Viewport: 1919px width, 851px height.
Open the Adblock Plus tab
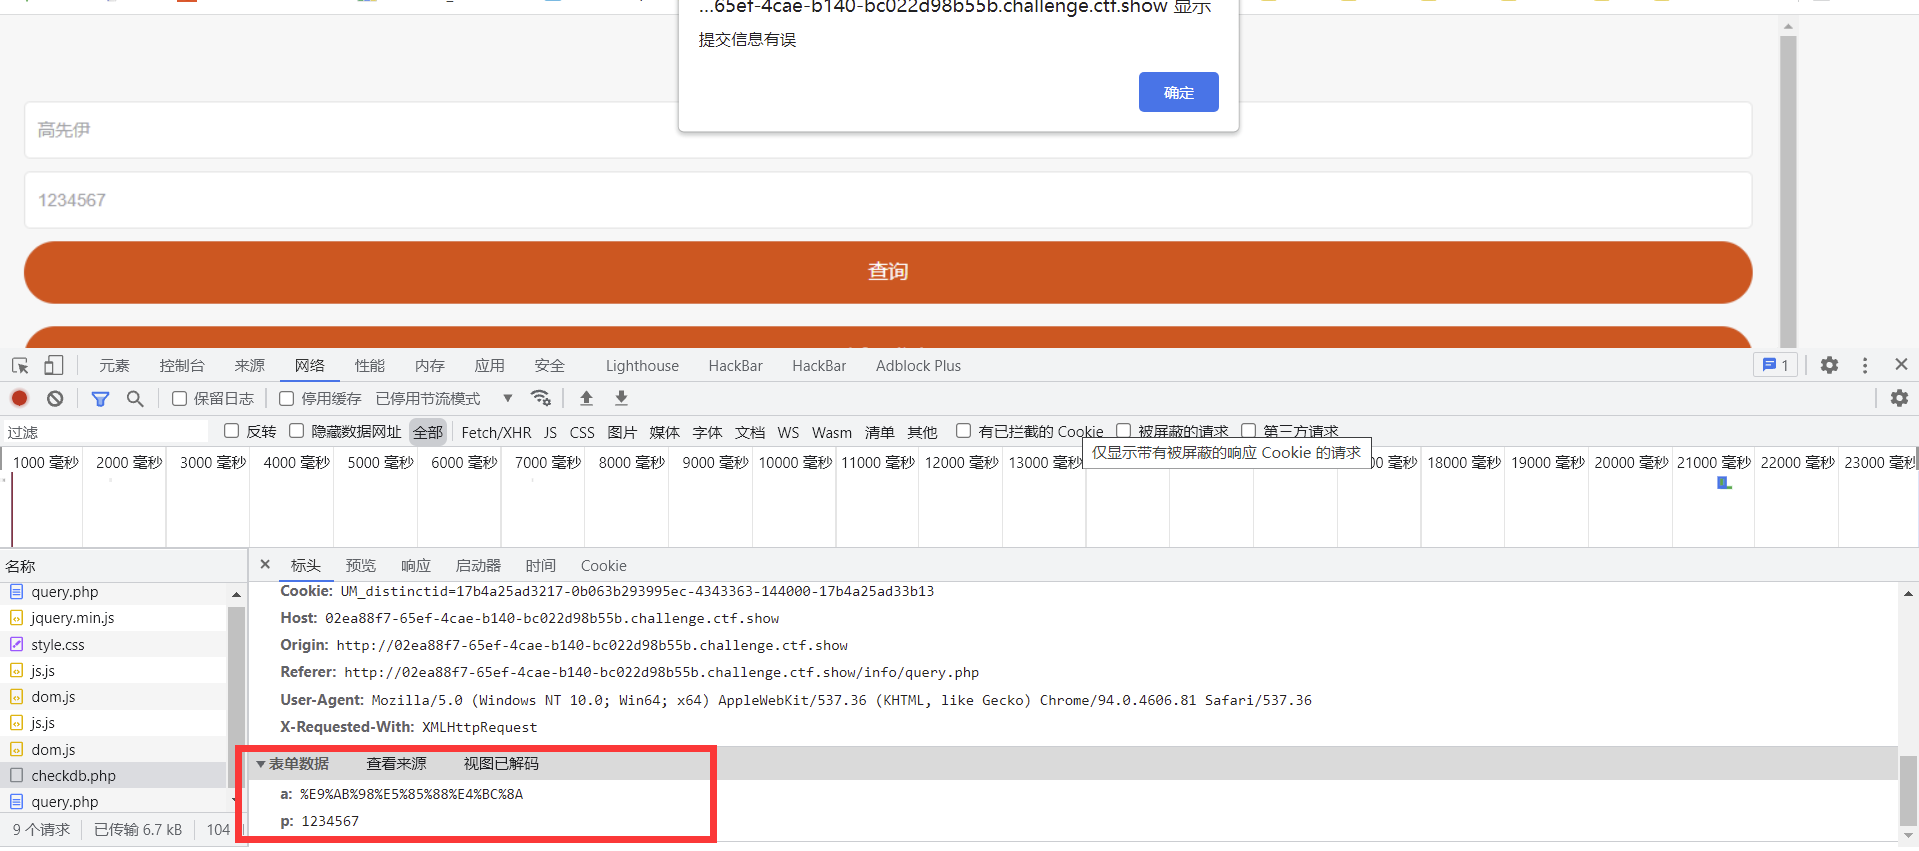[918, 366]
